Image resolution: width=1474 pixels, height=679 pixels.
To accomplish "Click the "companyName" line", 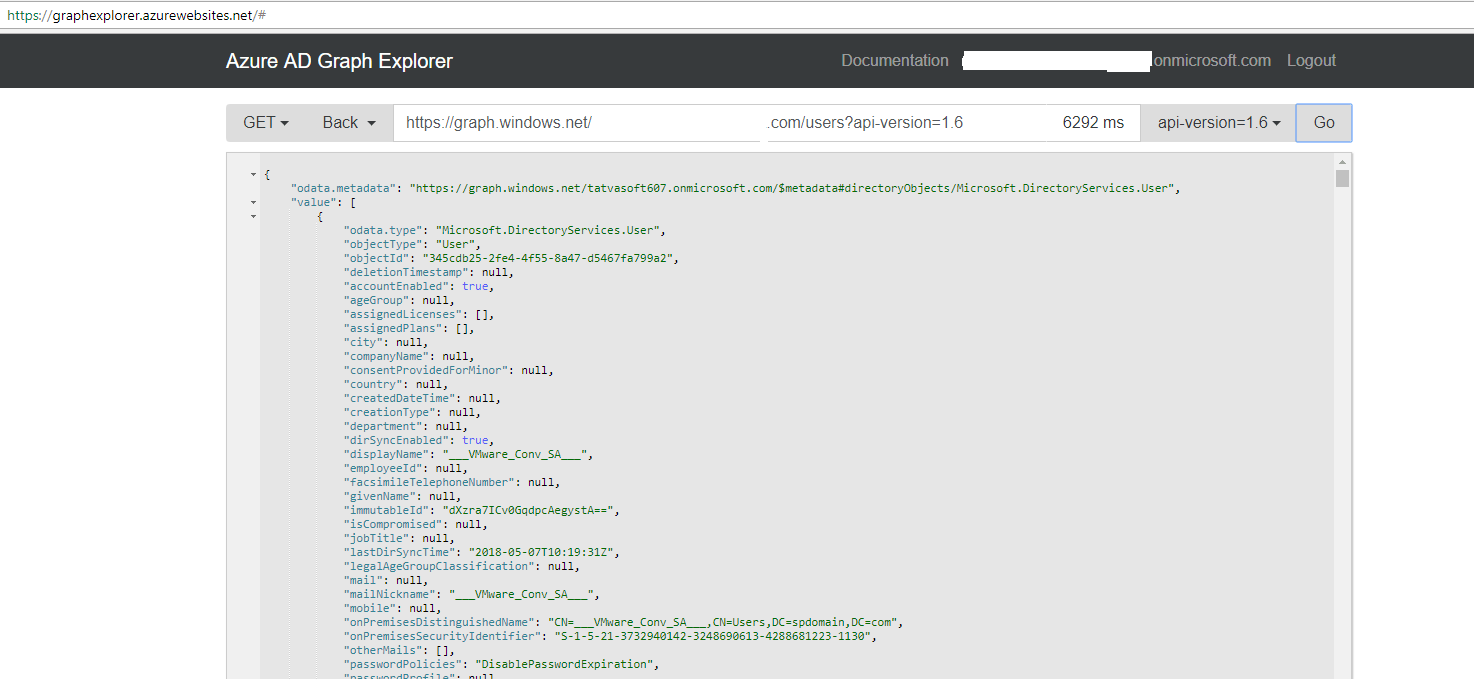I will pos(408,356).
